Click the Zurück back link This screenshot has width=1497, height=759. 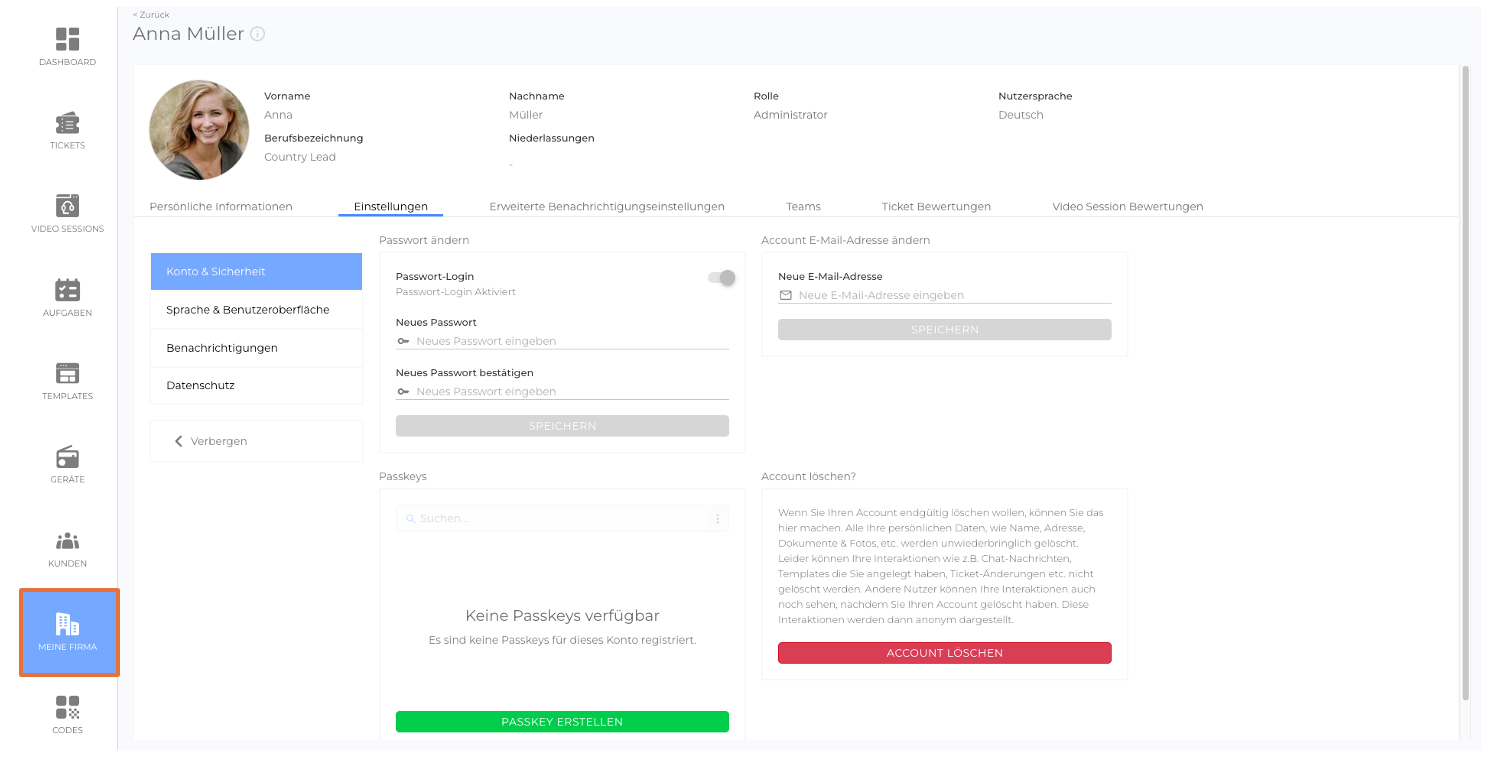tap(151, 15)
